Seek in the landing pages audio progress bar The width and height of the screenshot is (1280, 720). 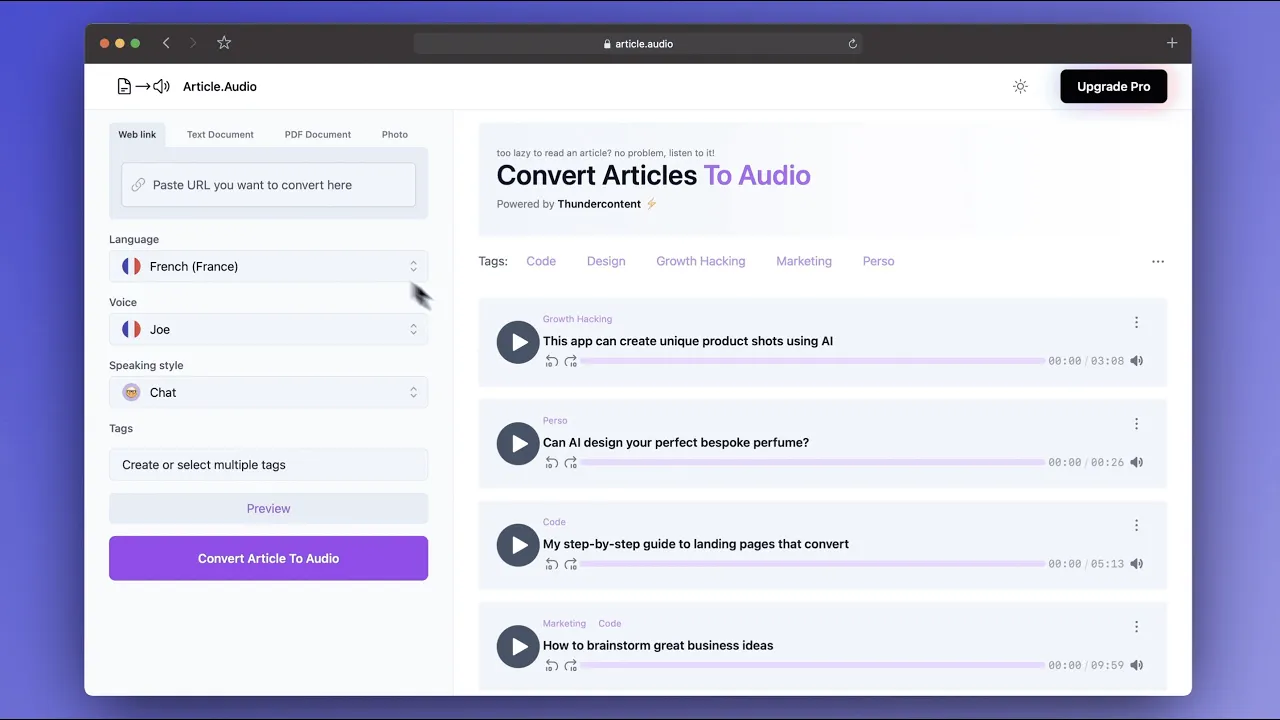point(812,564)
